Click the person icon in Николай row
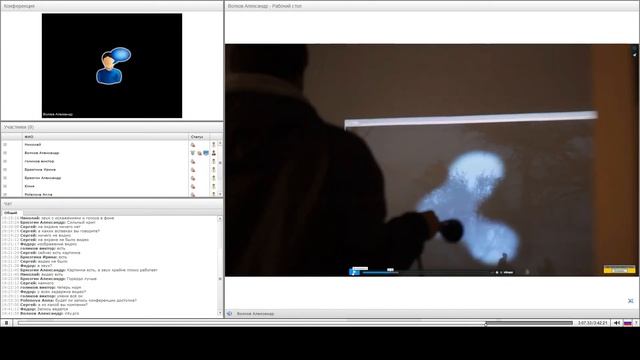 [213, 144]
